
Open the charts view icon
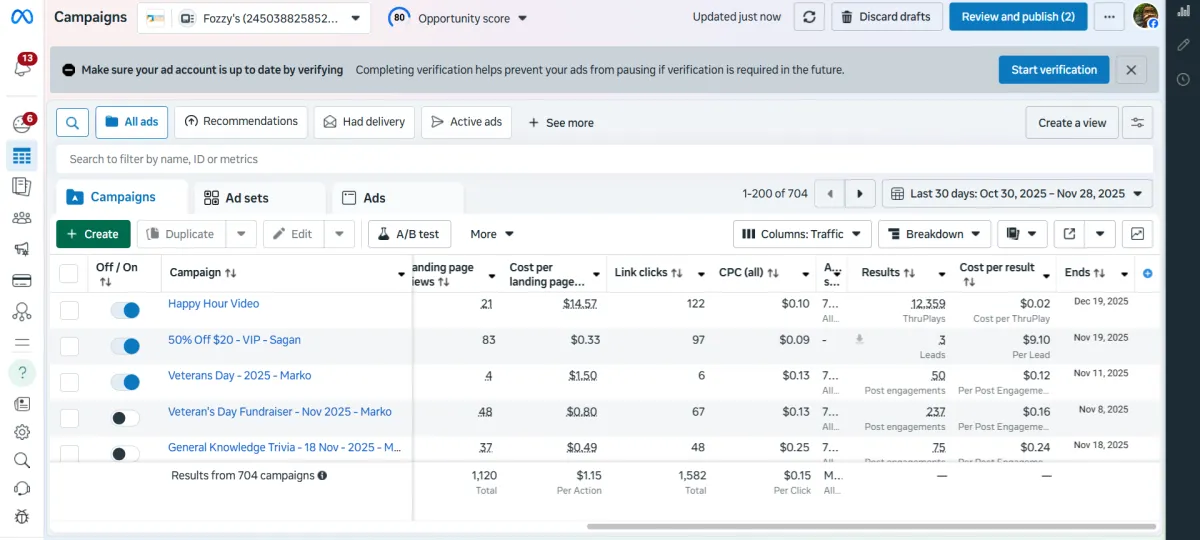pos(1137,234)
